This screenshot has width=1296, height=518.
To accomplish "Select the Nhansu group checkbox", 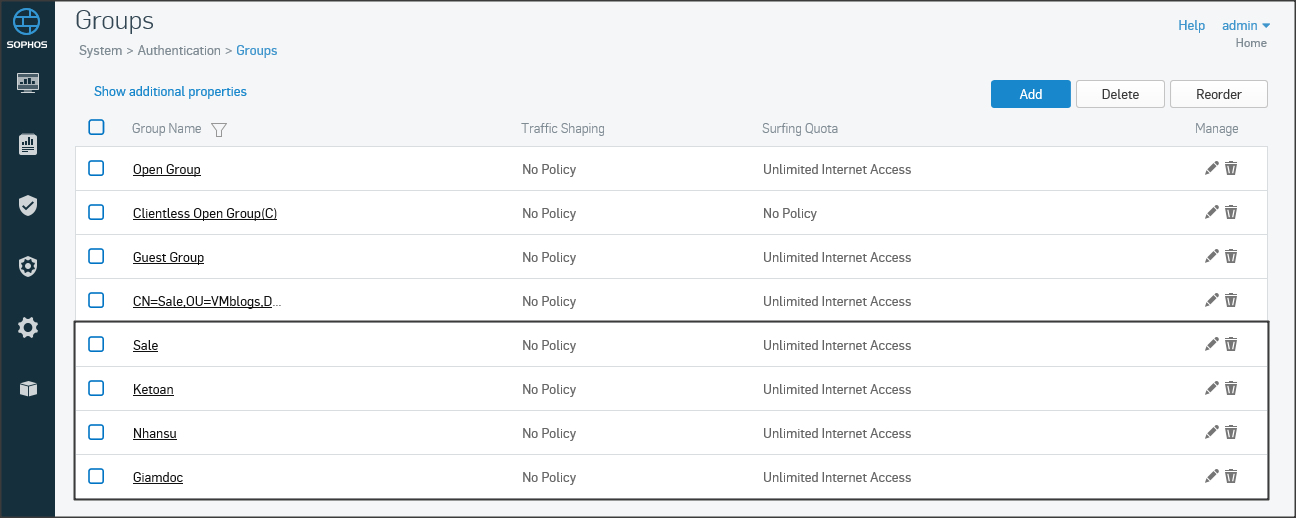I will point(96,432).
